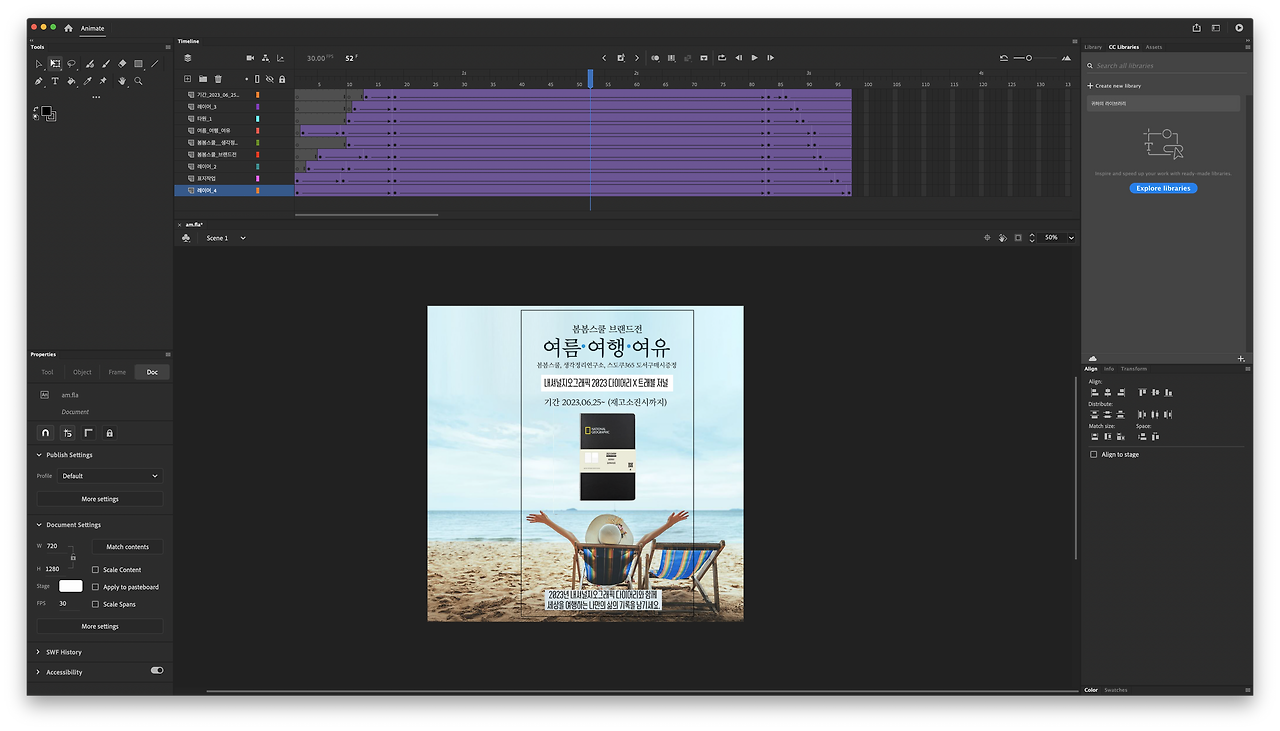Pick the Hand tool
1280x731 pixels.
click(x=123, y=81)
